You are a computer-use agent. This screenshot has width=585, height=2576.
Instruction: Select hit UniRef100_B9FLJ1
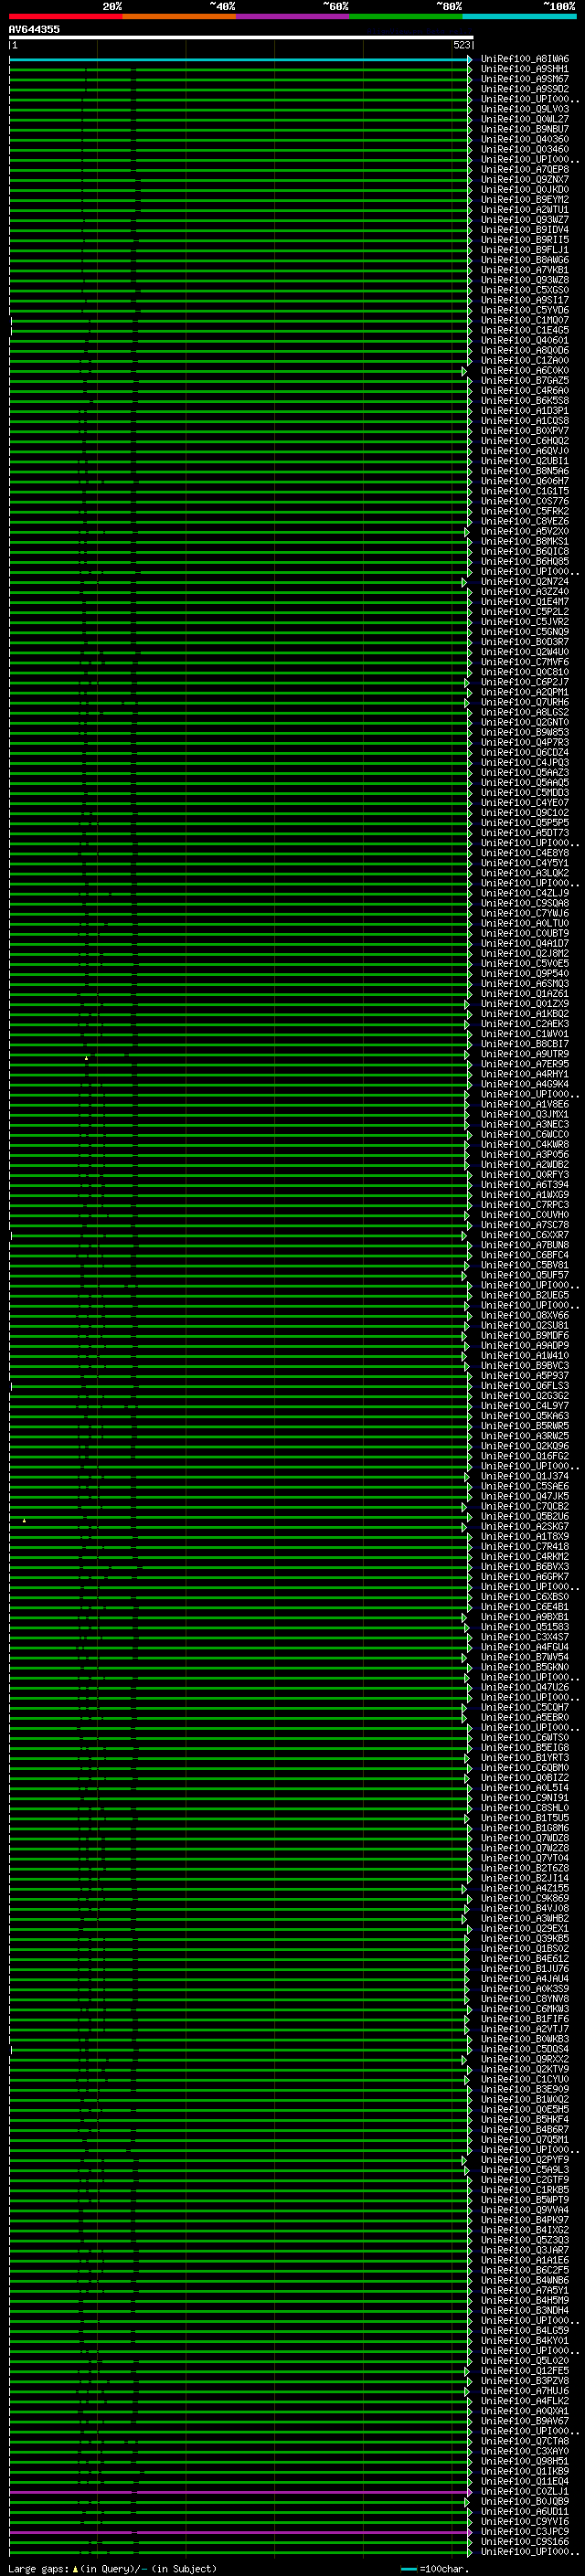pyautogui.click(x=525, y=250)
